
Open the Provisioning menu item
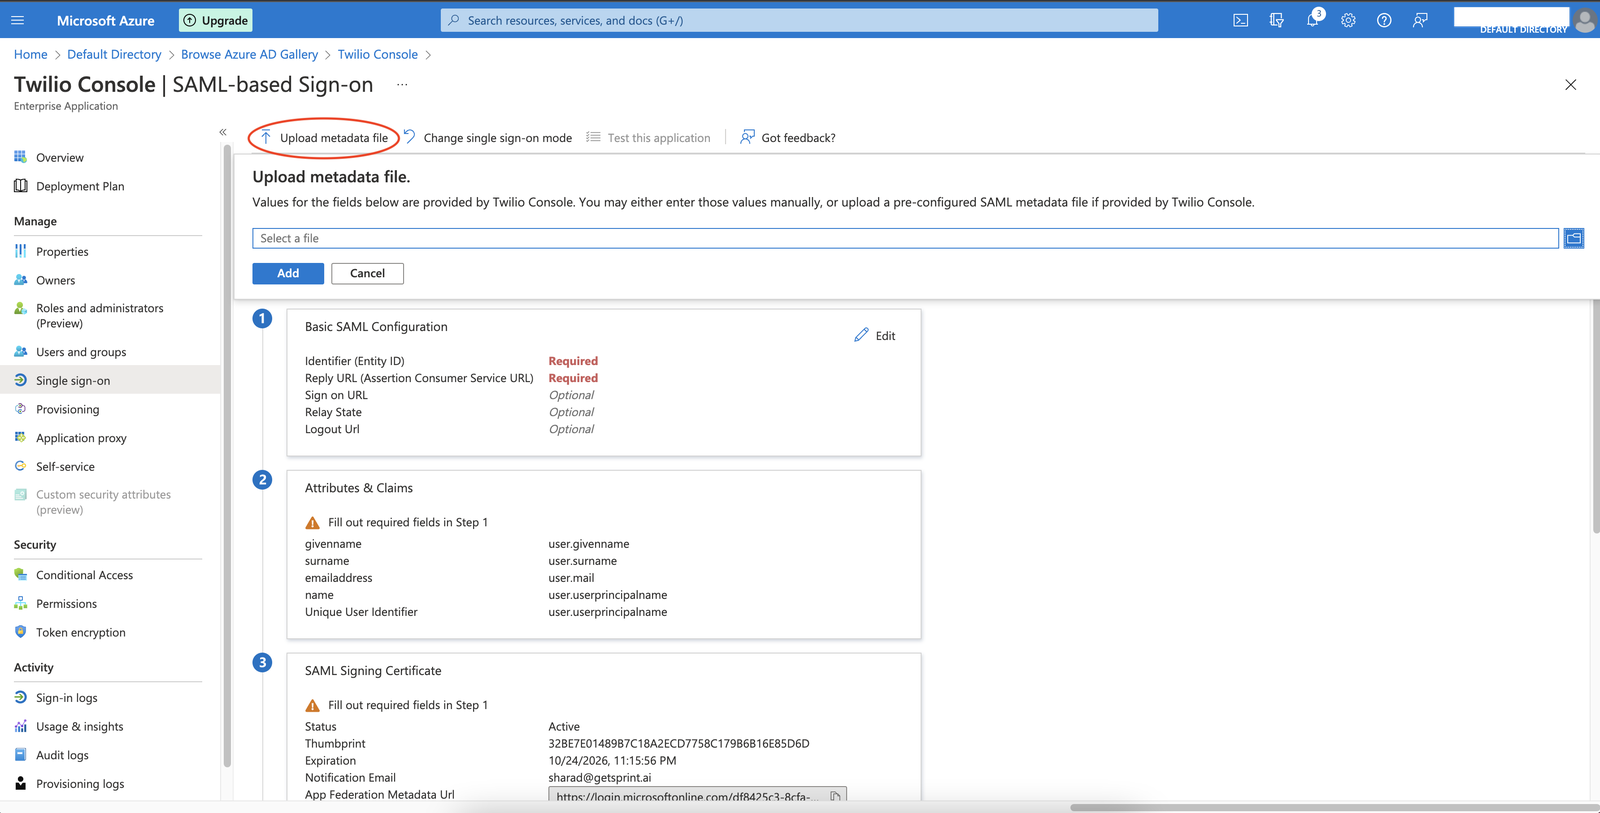point(67,409)
